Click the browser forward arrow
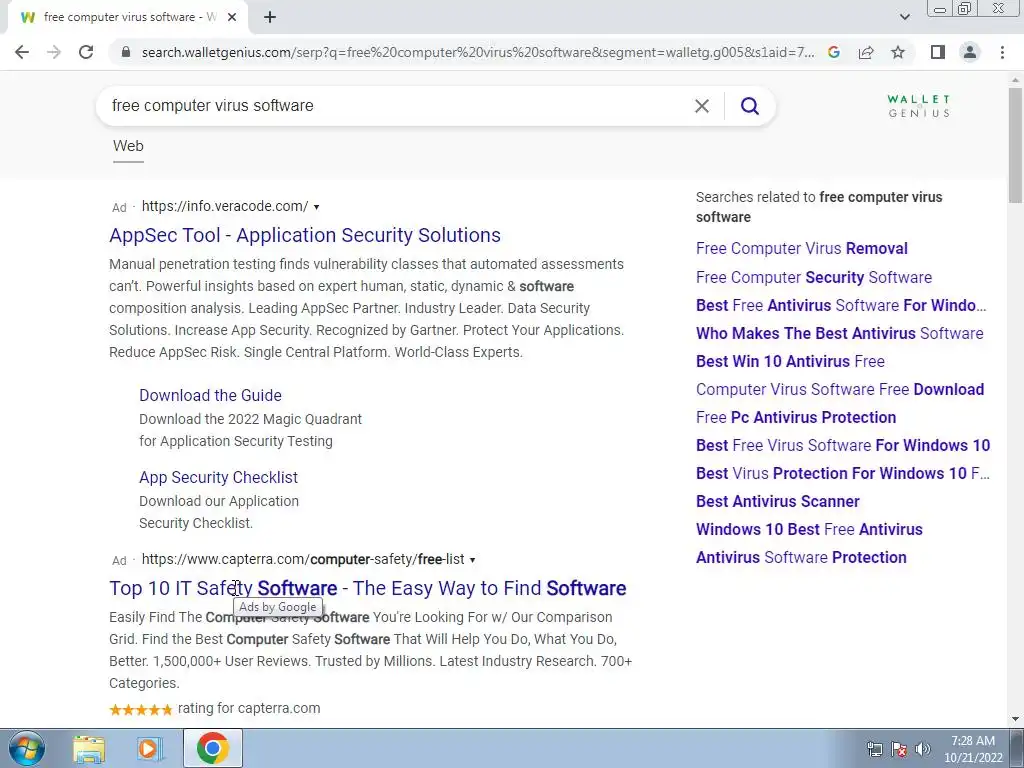 point(54,52)
